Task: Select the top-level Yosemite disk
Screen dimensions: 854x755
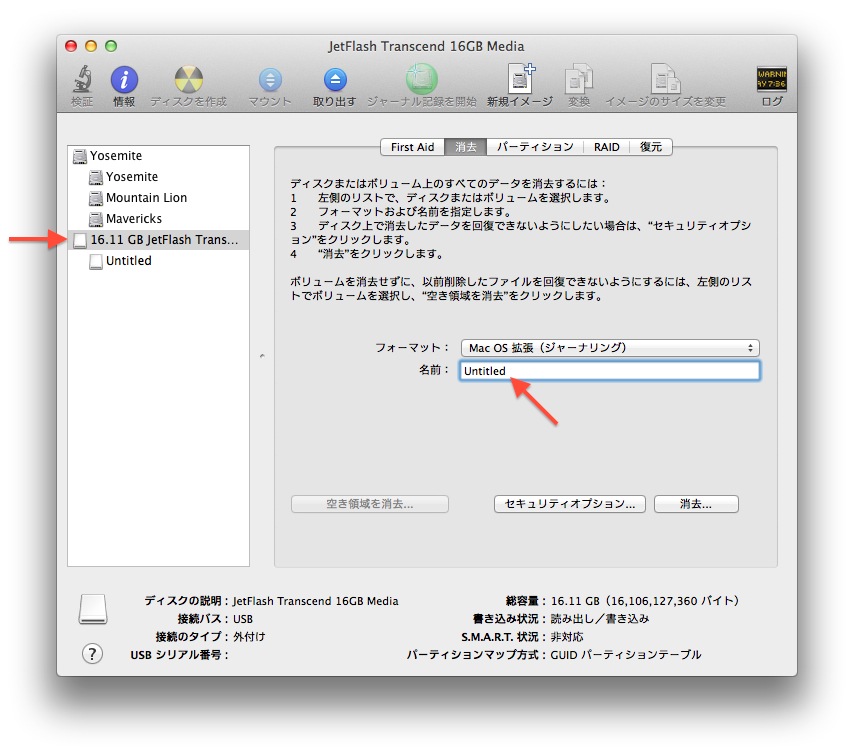Action: coord(158,156)
